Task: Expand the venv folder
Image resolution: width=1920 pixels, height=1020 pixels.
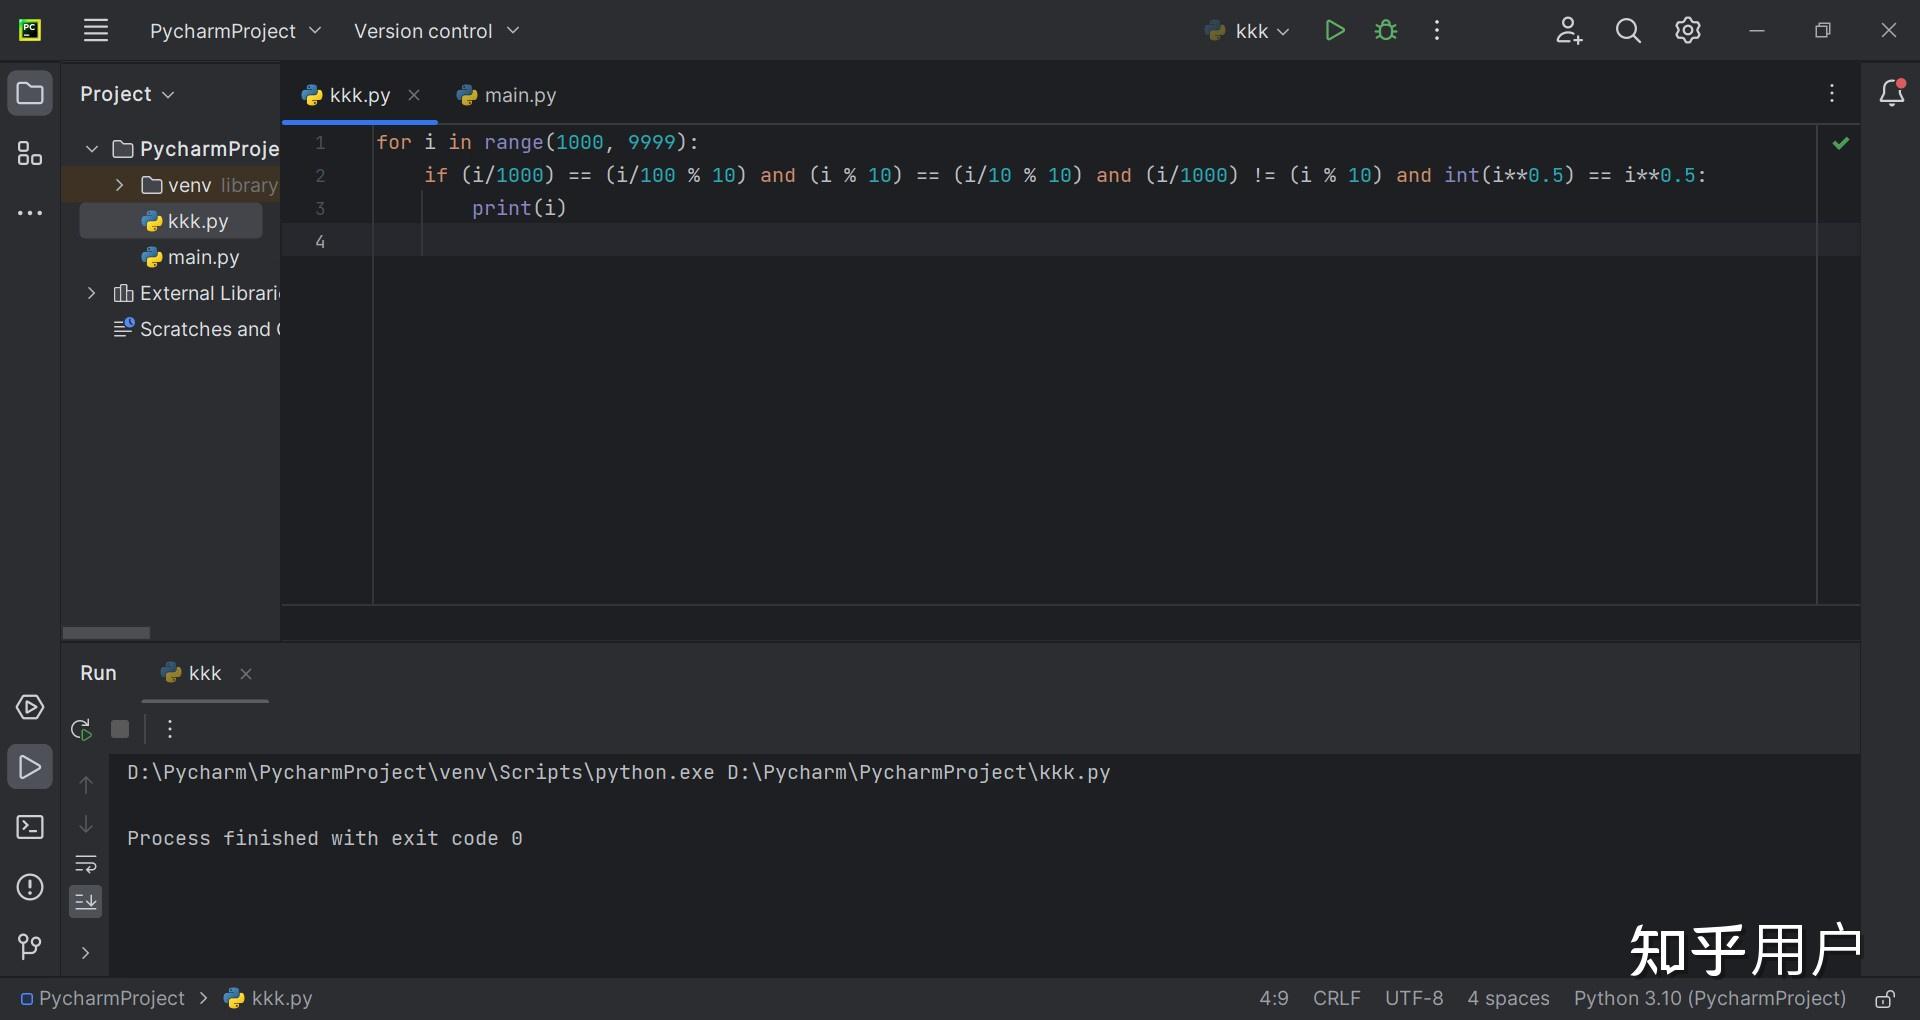Action: (x=120, y=185)
